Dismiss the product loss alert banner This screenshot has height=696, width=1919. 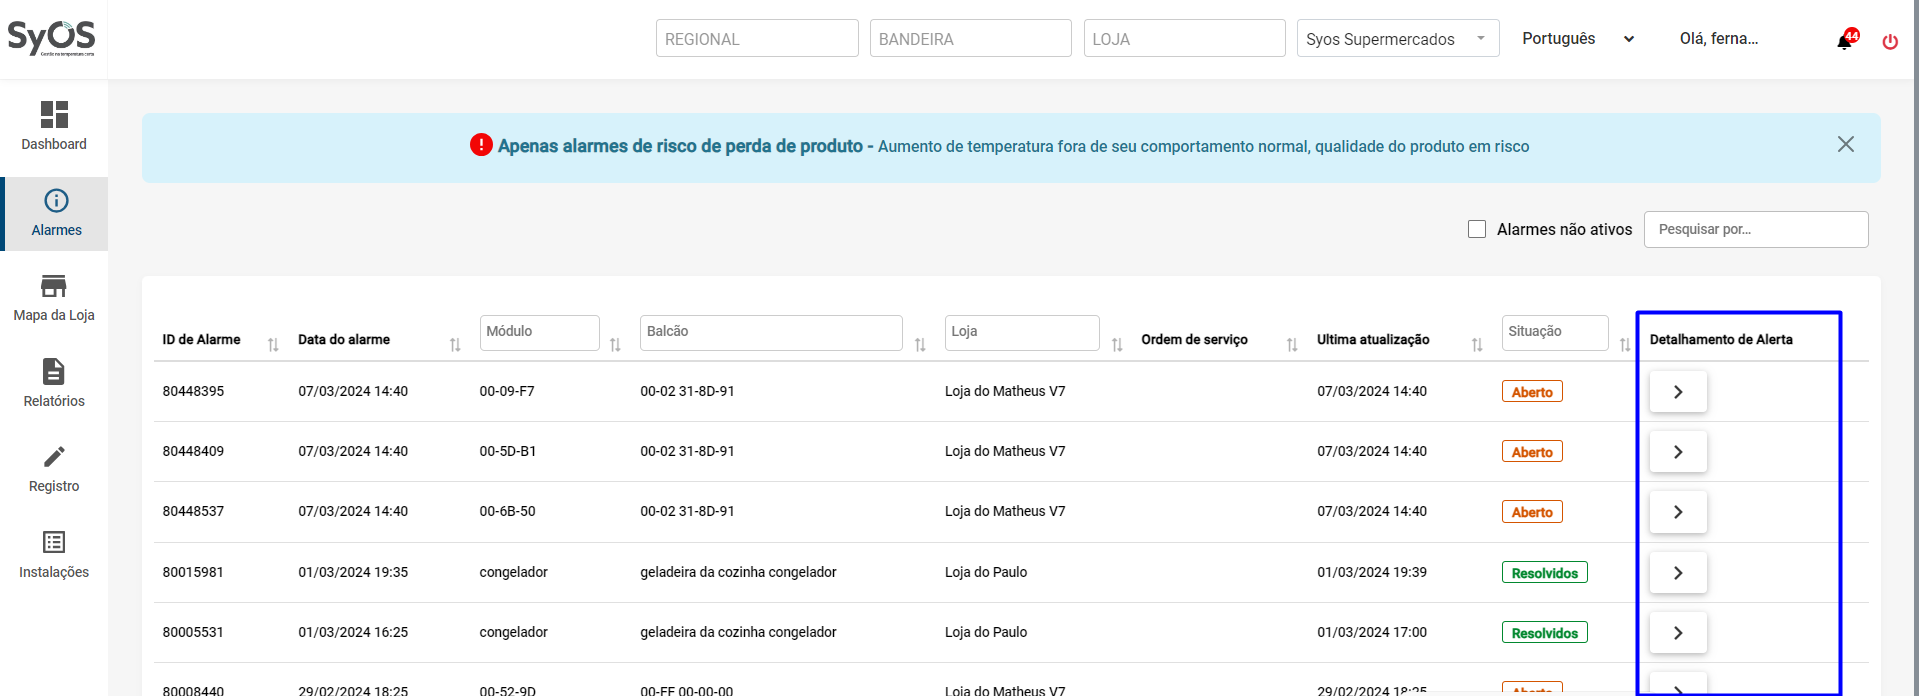1846,144
